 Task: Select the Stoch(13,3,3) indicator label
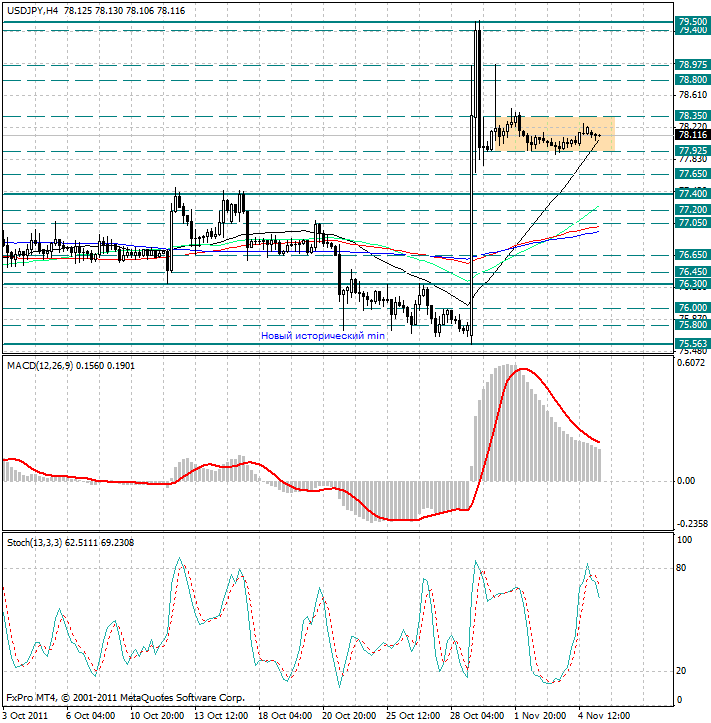(x=34, y=542)
